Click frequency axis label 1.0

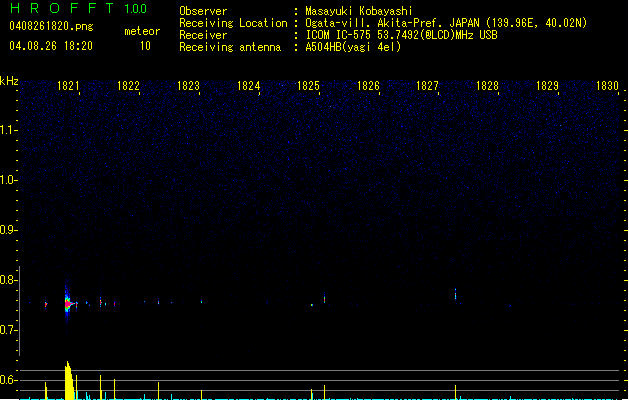click(8, 179)
